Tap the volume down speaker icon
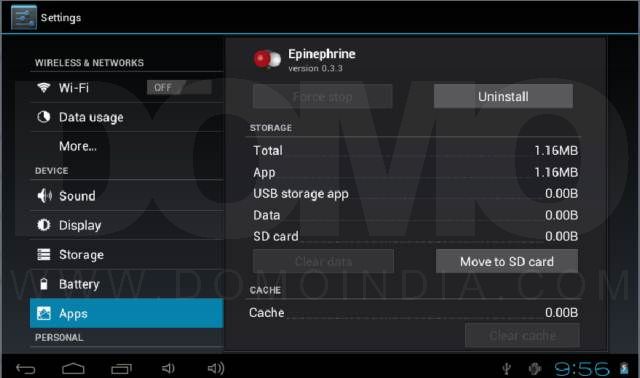The height and width of the screenshot is (378, 640). pyautogui.click(x=168, y=369)
